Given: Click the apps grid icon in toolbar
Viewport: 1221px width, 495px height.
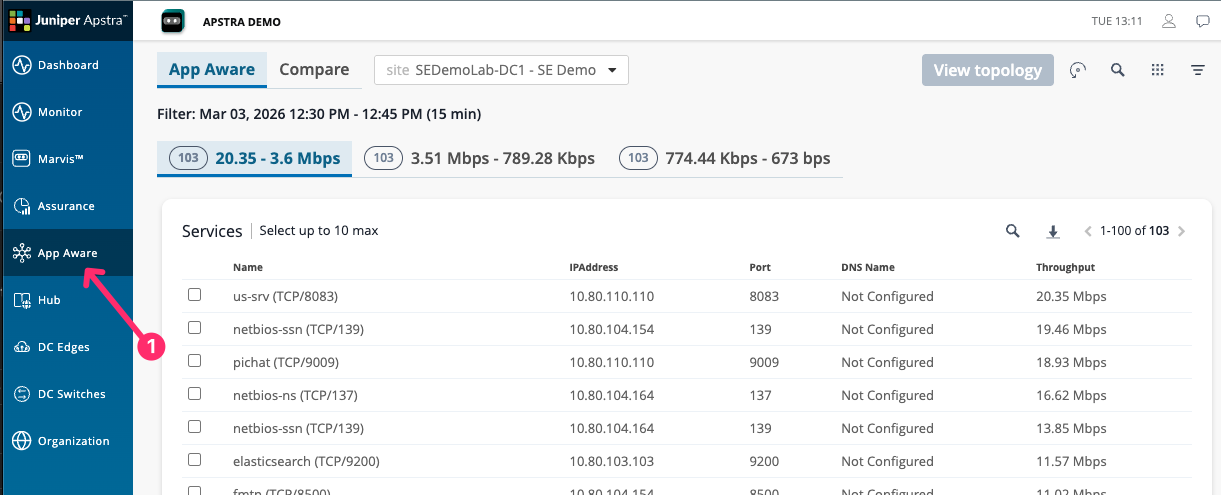Looking at the screenshot, I should pos(1157,70).
